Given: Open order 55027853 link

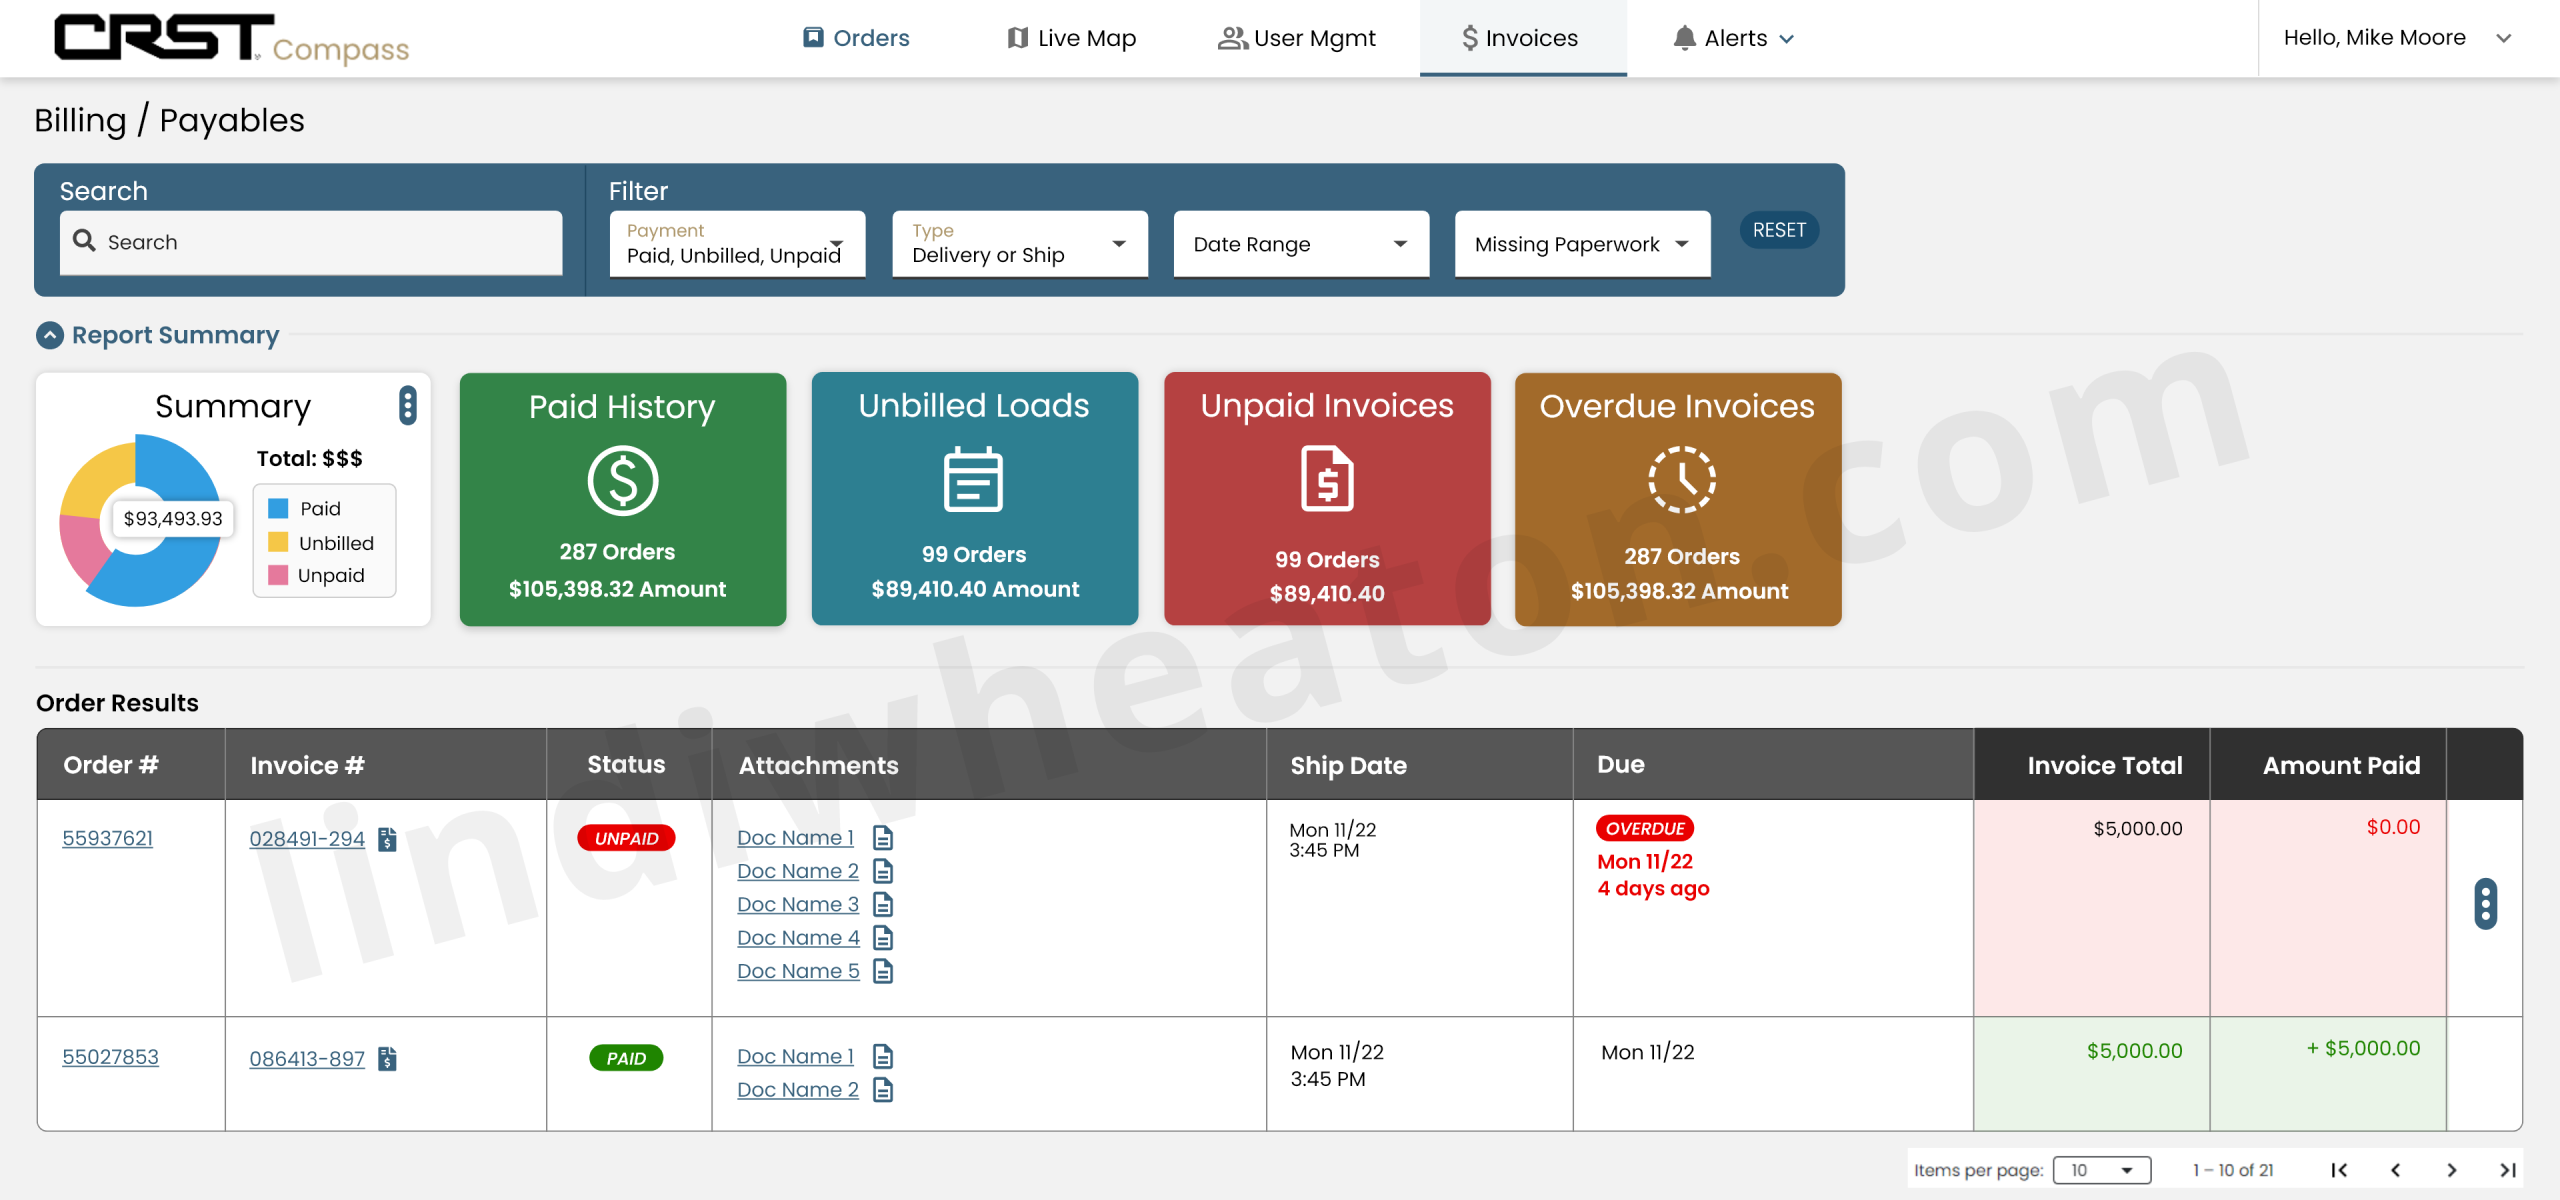Looking at the screenshot, I should [x=110, y=1056].
